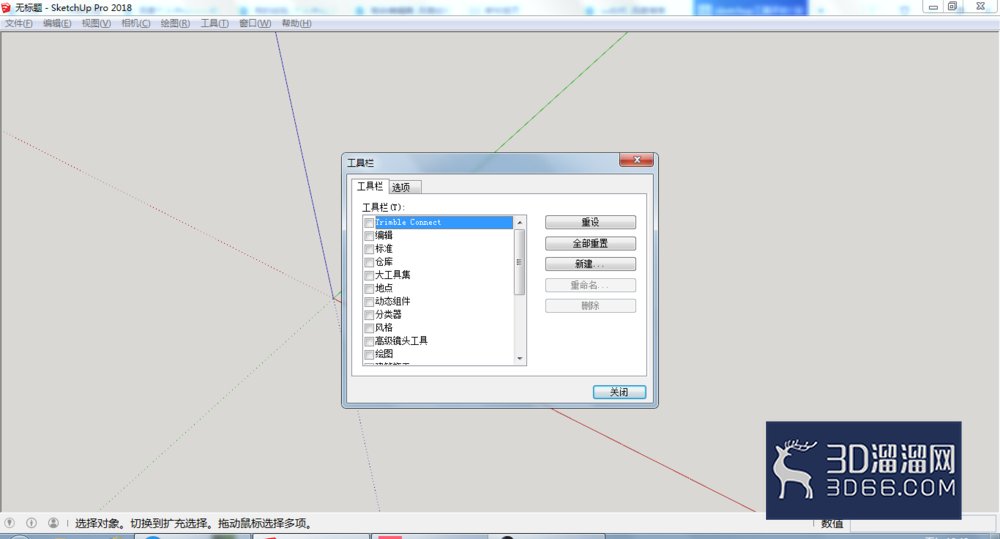The image size is (1000, 539).
Task: Enable the 编辑 toolbar checkbox
Action: tap(369, 236)
